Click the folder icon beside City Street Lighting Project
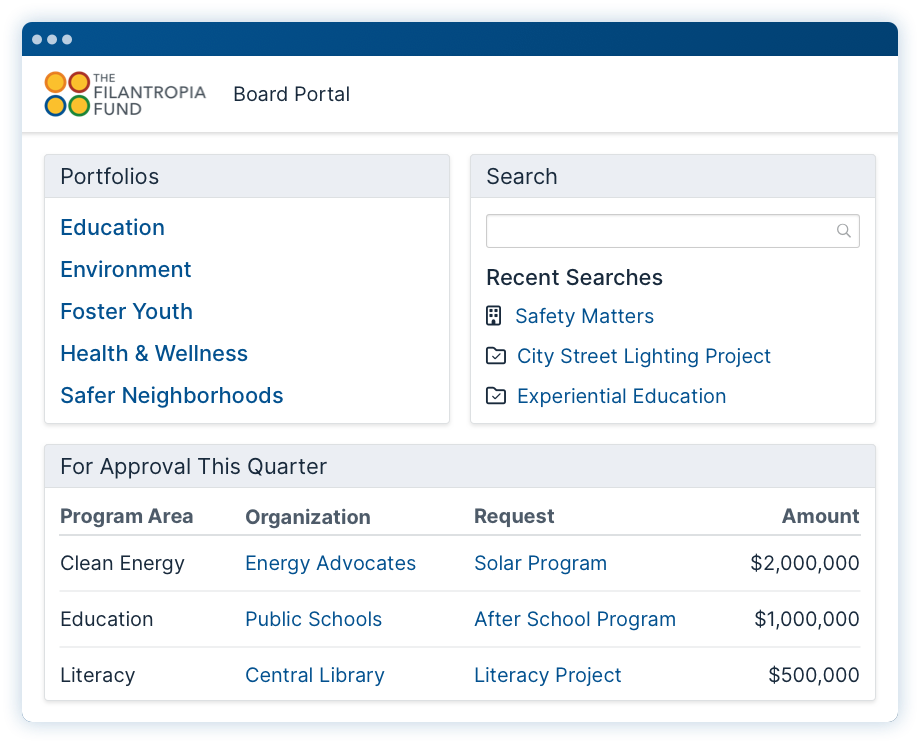 click(496, 356)
